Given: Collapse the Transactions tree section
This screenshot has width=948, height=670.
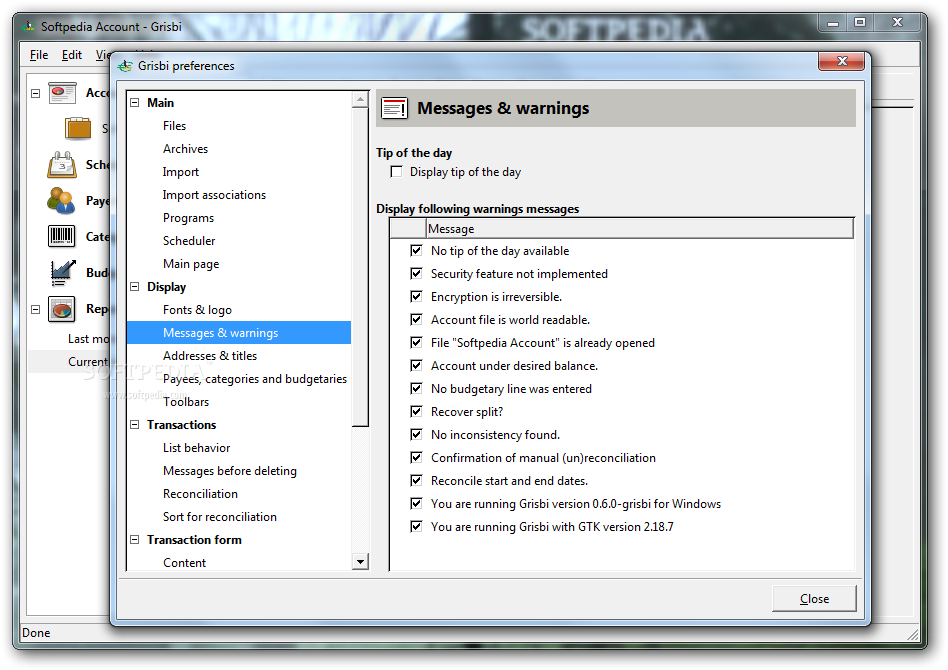Looking at the screenshot, I should tap(135, 424).
